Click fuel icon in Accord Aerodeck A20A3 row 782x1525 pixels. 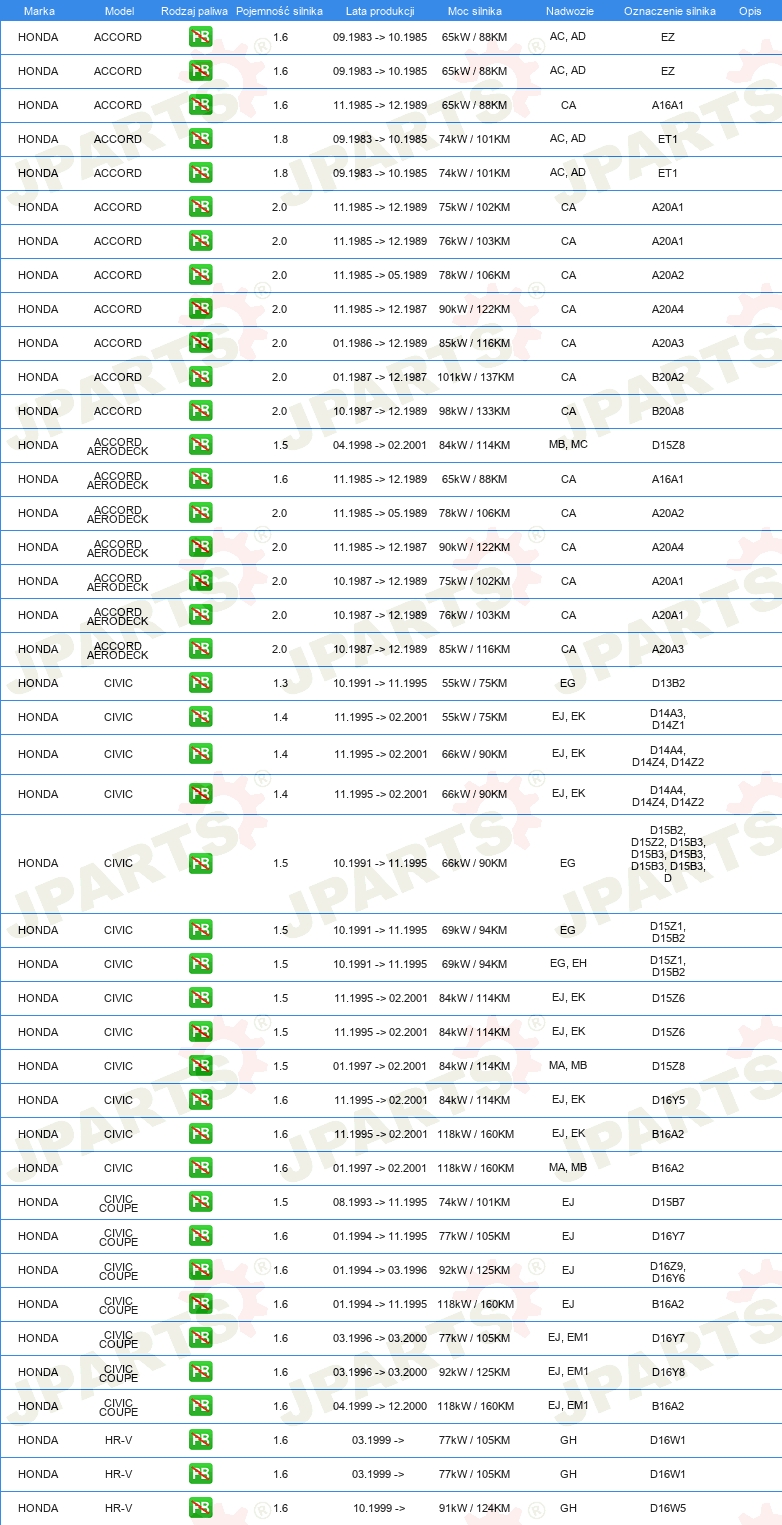click(200, 649)
